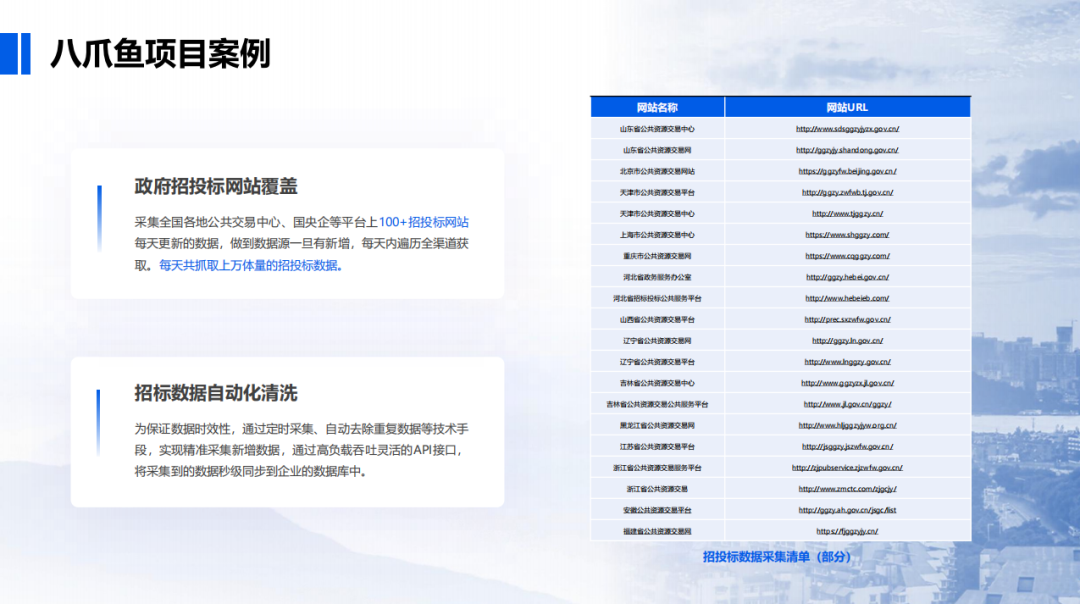Open the www.hljggzyjyw.org.cn link

pyautogui.click(x=847, y=426)
